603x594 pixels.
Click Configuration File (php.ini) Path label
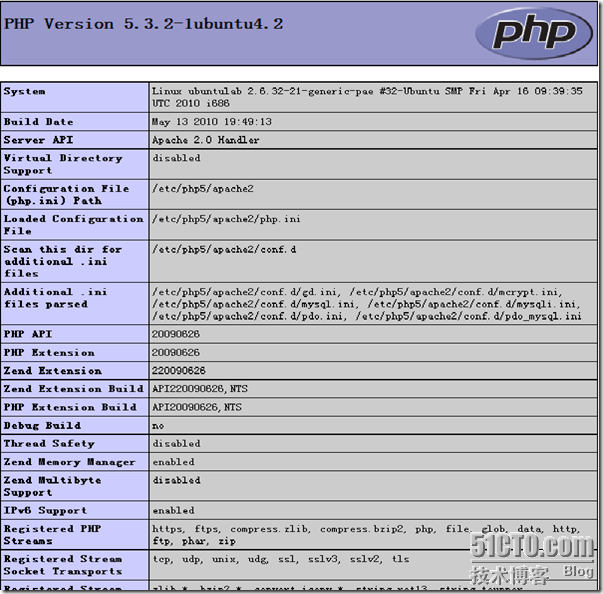tap(66, 195)
